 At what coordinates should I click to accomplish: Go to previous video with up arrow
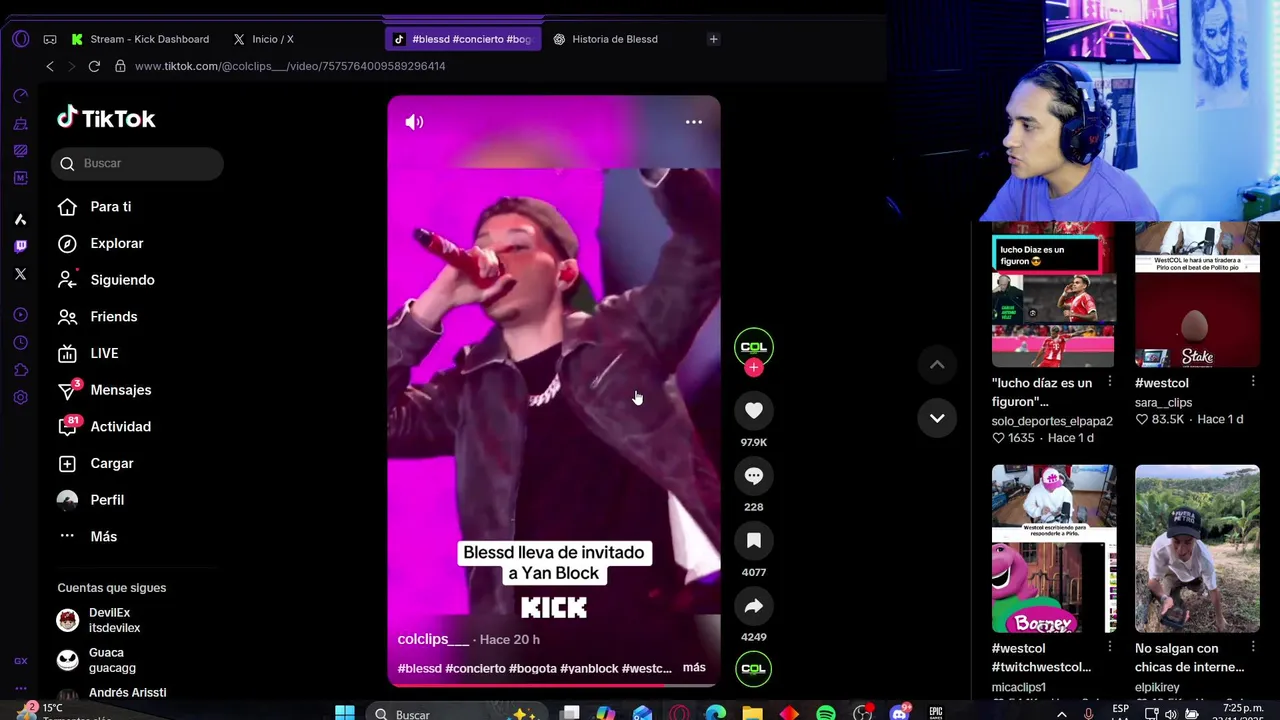[937, 365]
